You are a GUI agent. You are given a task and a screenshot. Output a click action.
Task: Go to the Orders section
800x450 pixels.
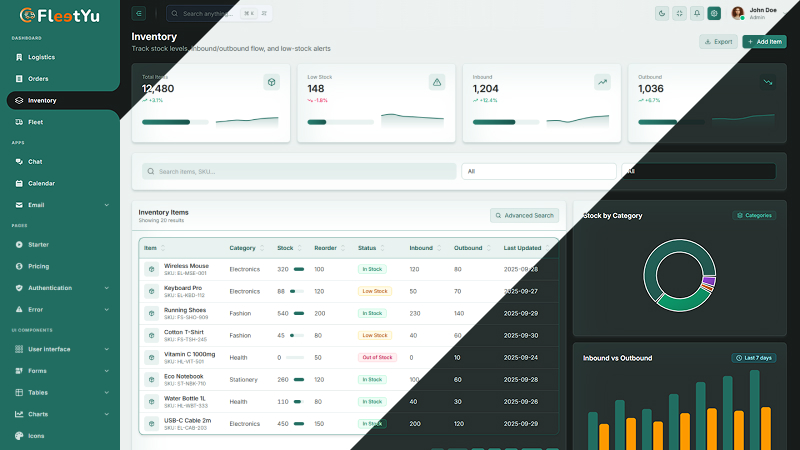(38, 79)
